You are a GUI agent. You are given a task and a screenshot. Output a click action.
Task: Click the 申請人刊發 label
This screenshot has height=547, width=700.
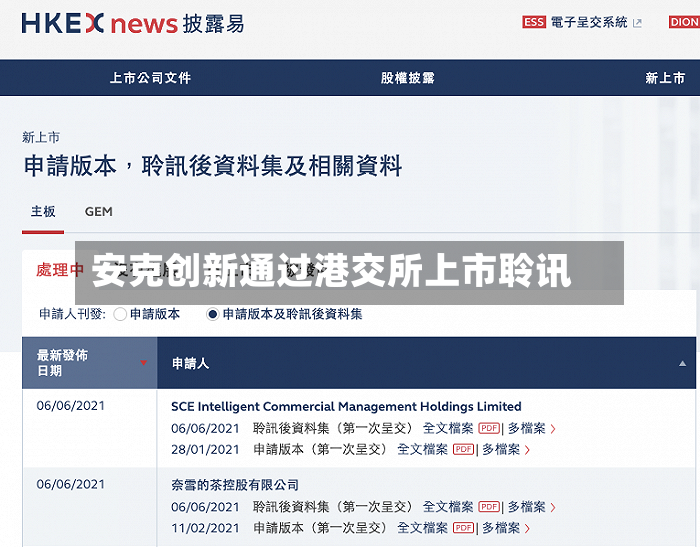[72, 314]
